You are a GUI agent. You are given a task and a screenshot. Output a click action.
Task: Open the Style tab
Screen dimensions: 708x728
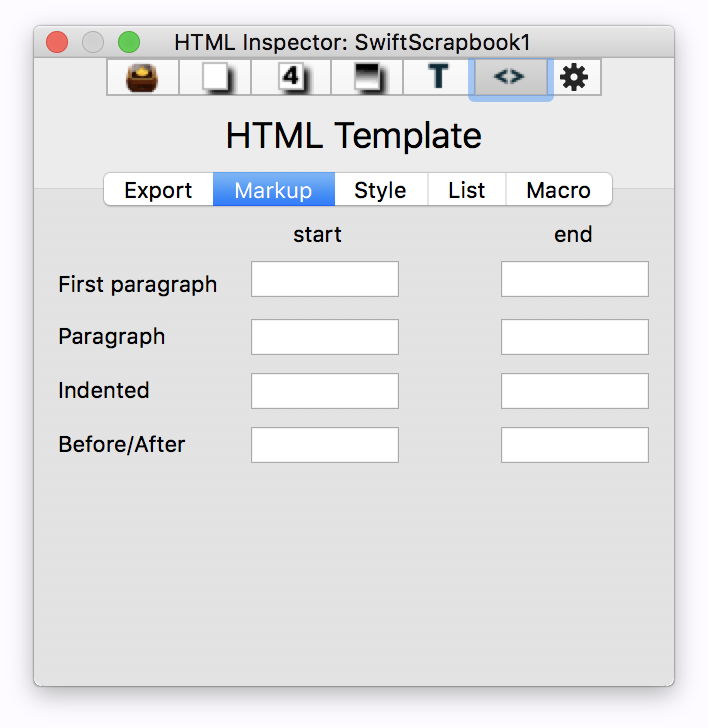point(380,190)
